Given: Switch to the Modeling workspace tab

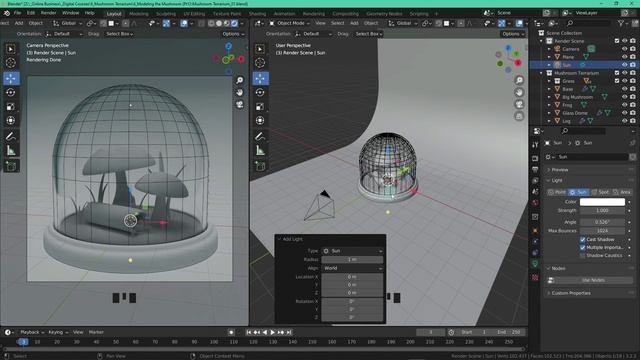Looking at the screenshot, I should (139, 13).
